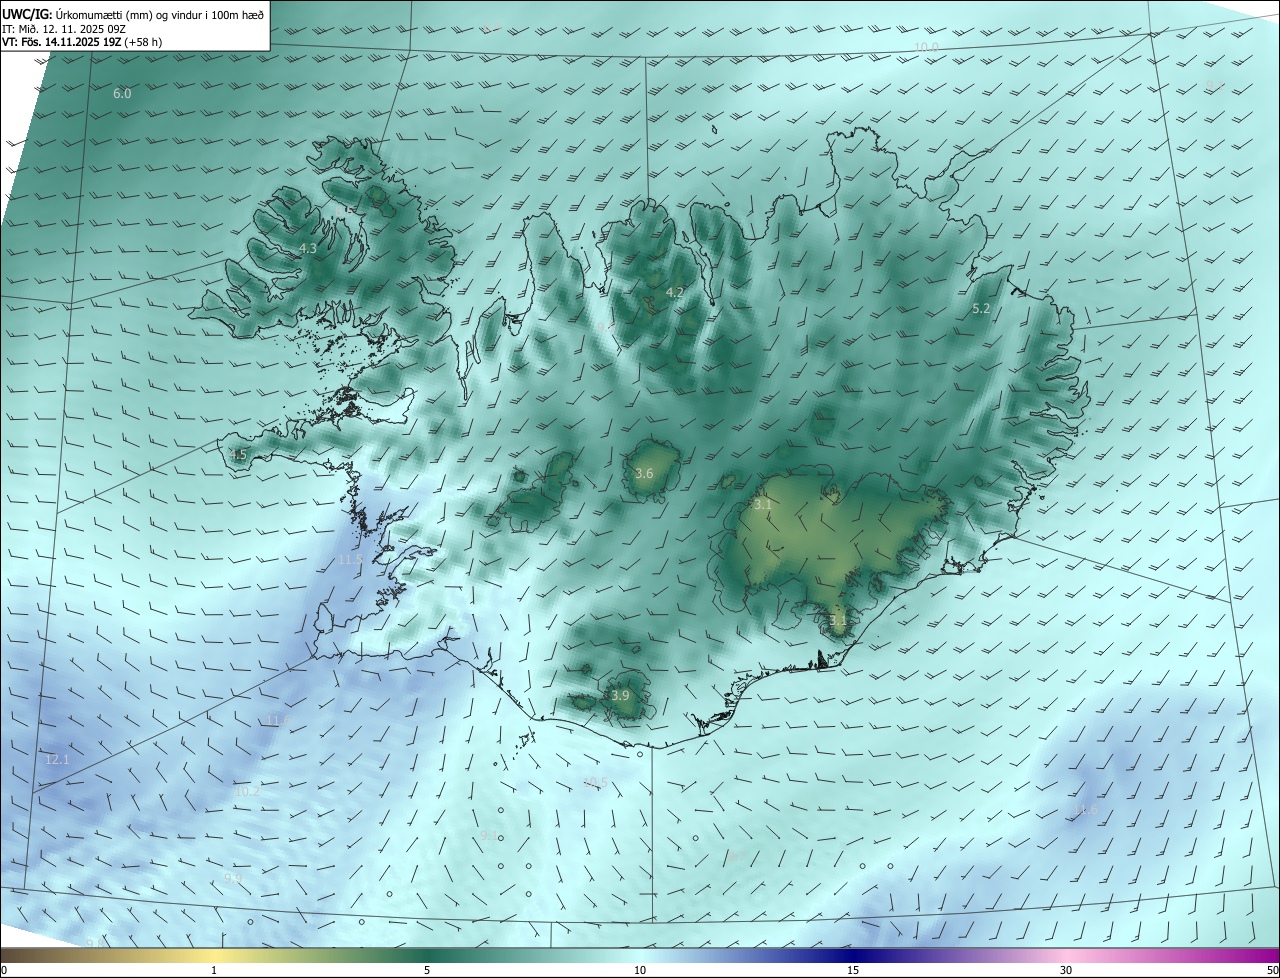Select the 0 tick on the color scale
The width and height of the screenshot is (1280, 978).
pyautogui.click(x=4, y=970)
